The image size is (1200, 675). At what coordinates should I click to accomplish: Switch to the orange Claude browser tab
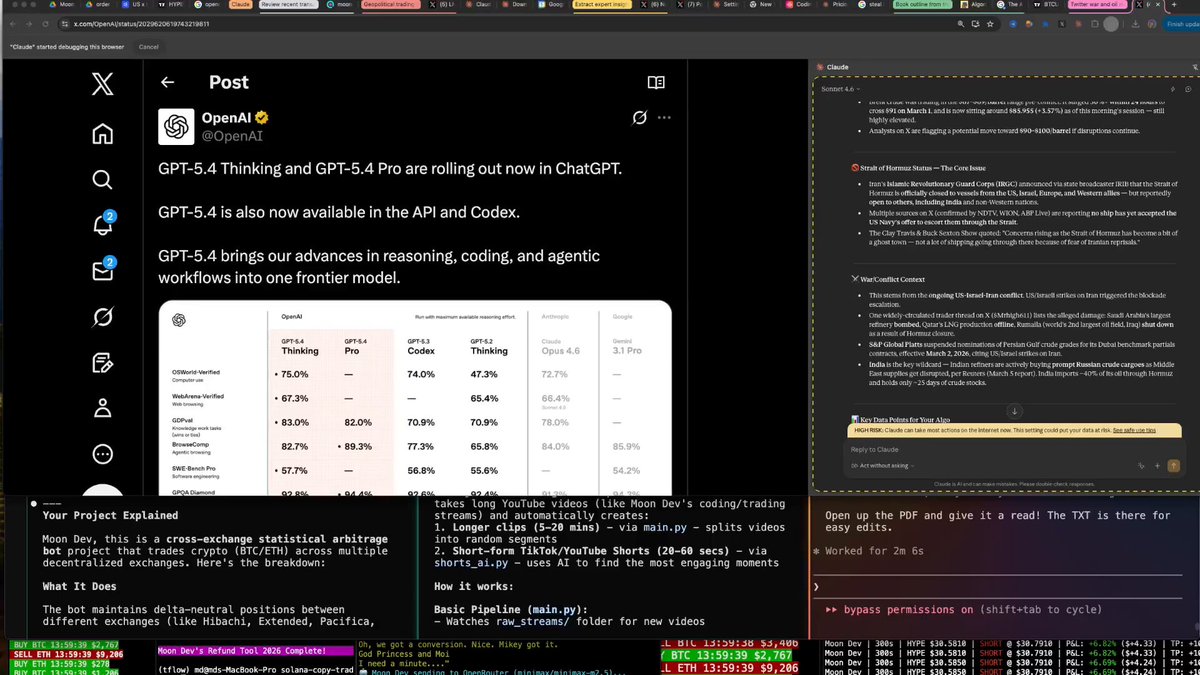(x=240, y=5)
